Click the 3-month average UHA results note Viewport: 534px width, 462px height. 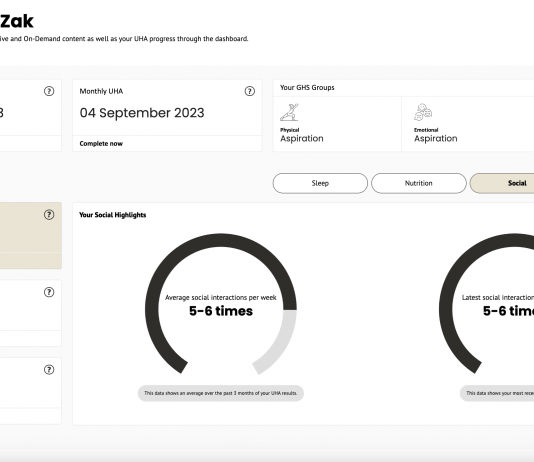click(x=221, y=393)
